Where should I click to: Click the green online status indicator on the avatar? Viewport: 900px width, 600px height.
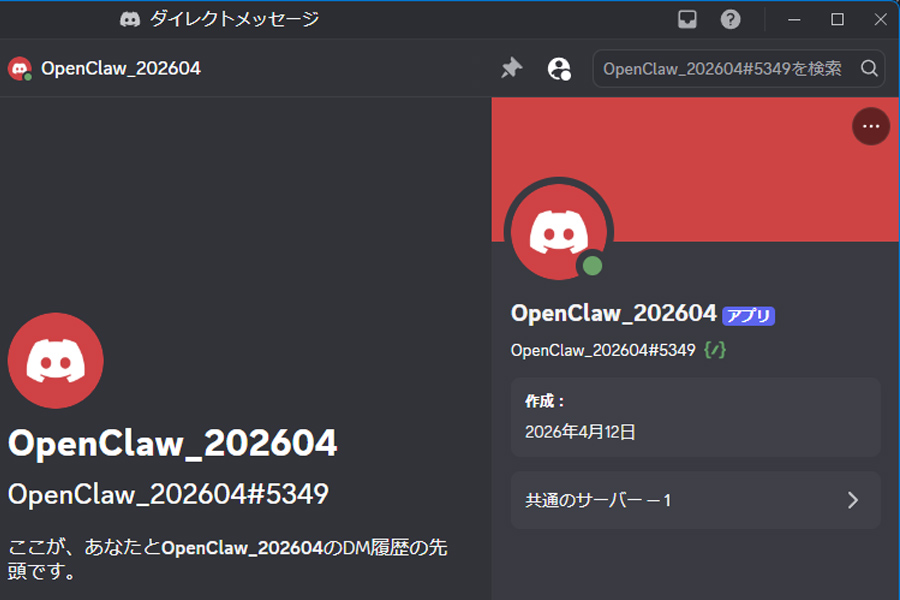[x=591, y=264]
